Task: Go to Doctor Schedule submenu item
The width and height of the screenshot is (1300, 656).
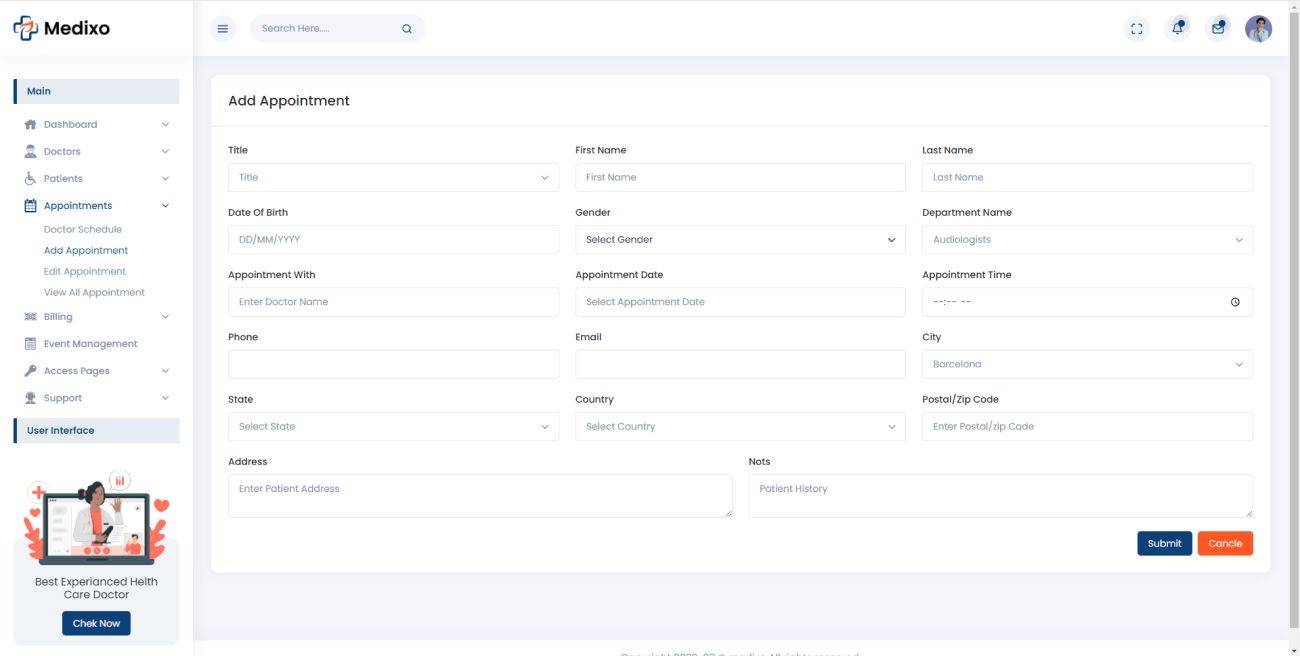Action: (x=83, y=230)
